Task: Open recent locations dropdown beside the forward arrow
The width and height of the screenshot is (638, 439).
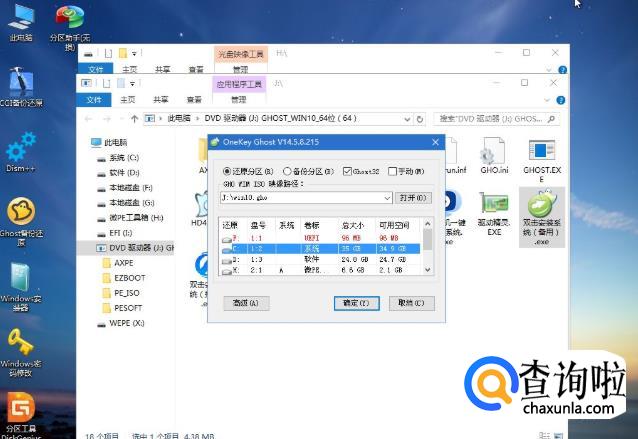Action: click(x=121, y=119)
